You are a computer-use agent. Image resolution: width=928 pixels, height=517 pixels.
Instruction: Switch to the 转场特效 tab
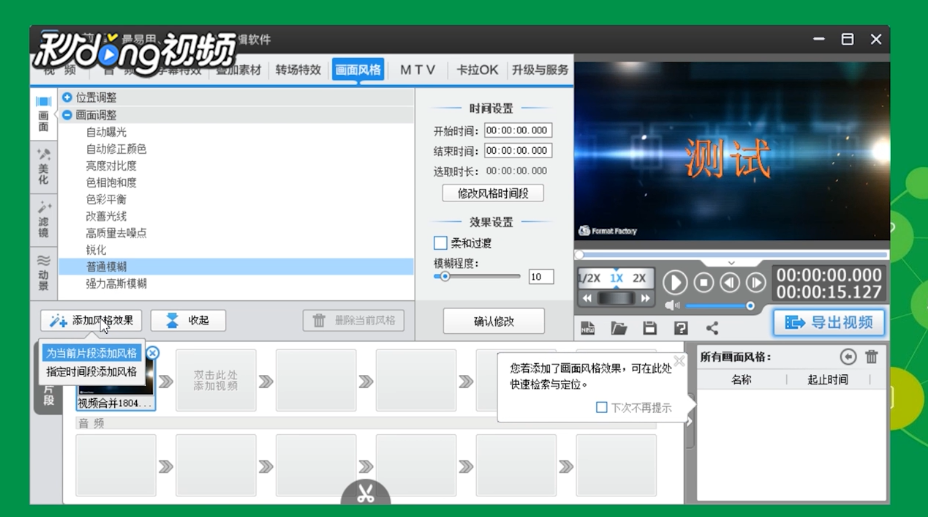(x=298, y=70)
